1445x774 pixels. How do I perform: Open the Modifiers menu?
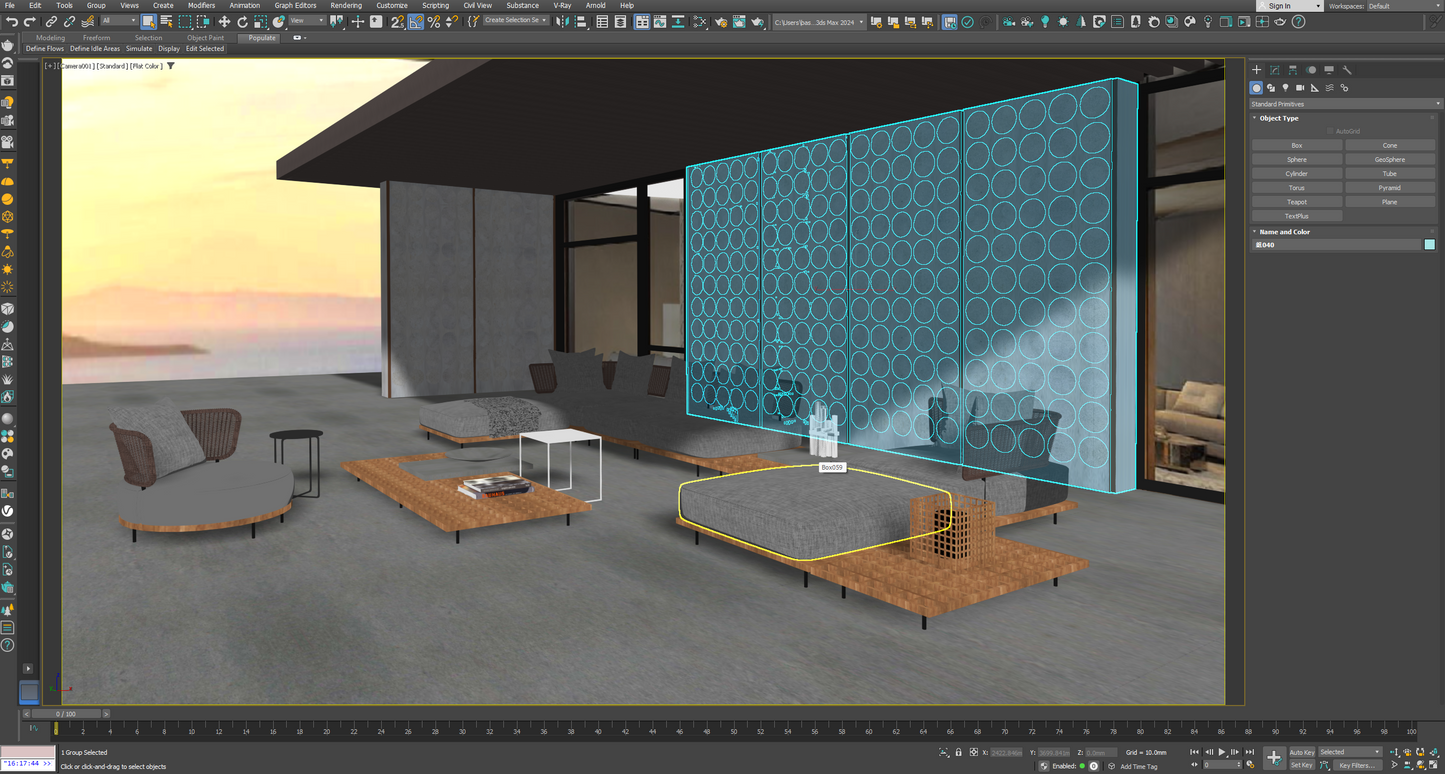point(201,5)
